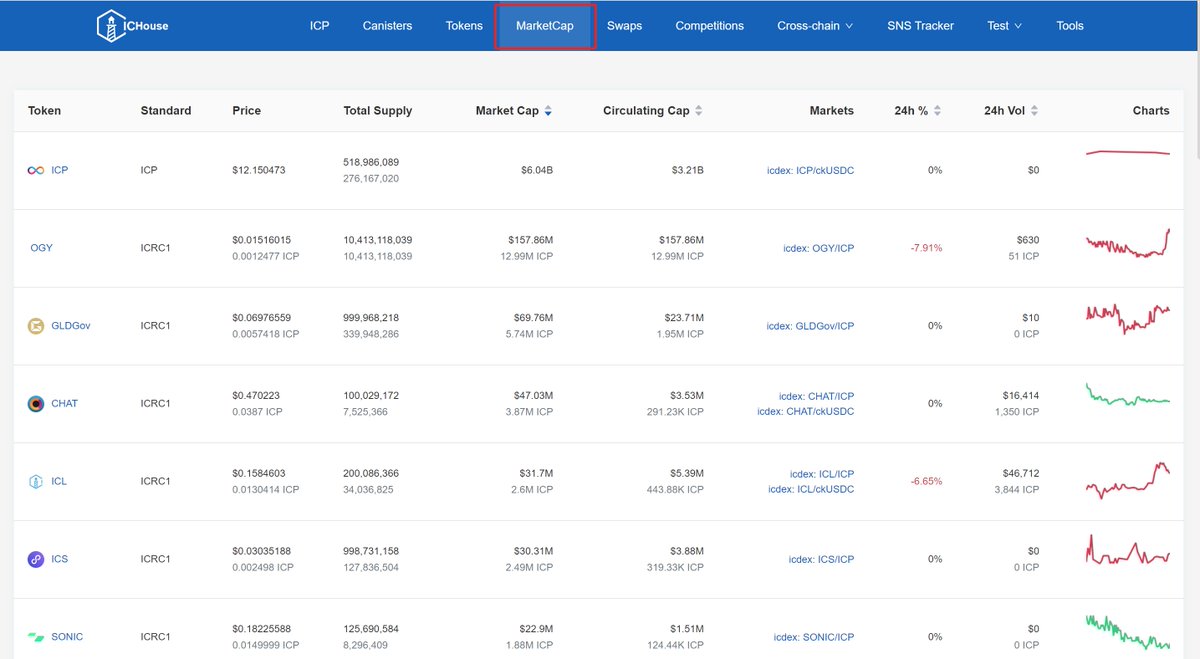Open the Swaps page
This screenshot has height=659, width=1200.
tap(625, 26)
